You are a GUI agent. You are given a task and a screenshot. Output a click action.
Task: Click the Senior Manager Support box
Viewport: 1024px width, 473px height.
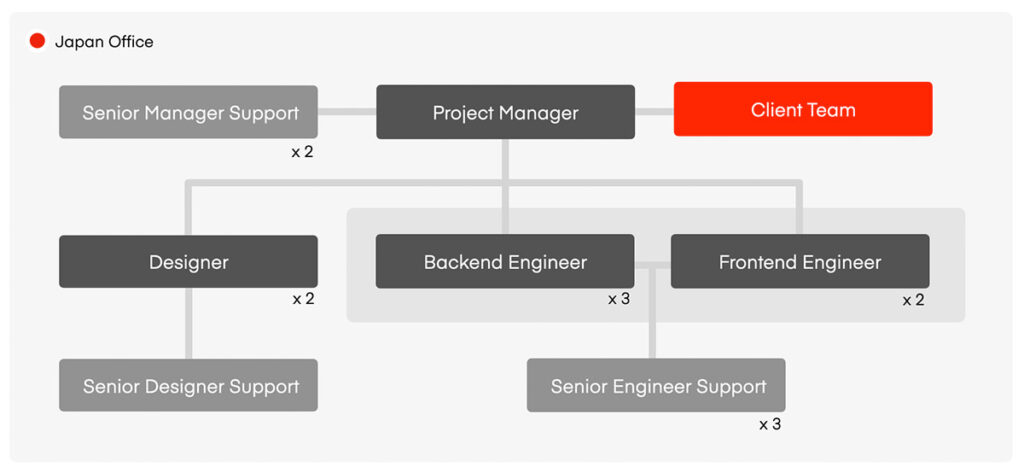pos(189,112)
